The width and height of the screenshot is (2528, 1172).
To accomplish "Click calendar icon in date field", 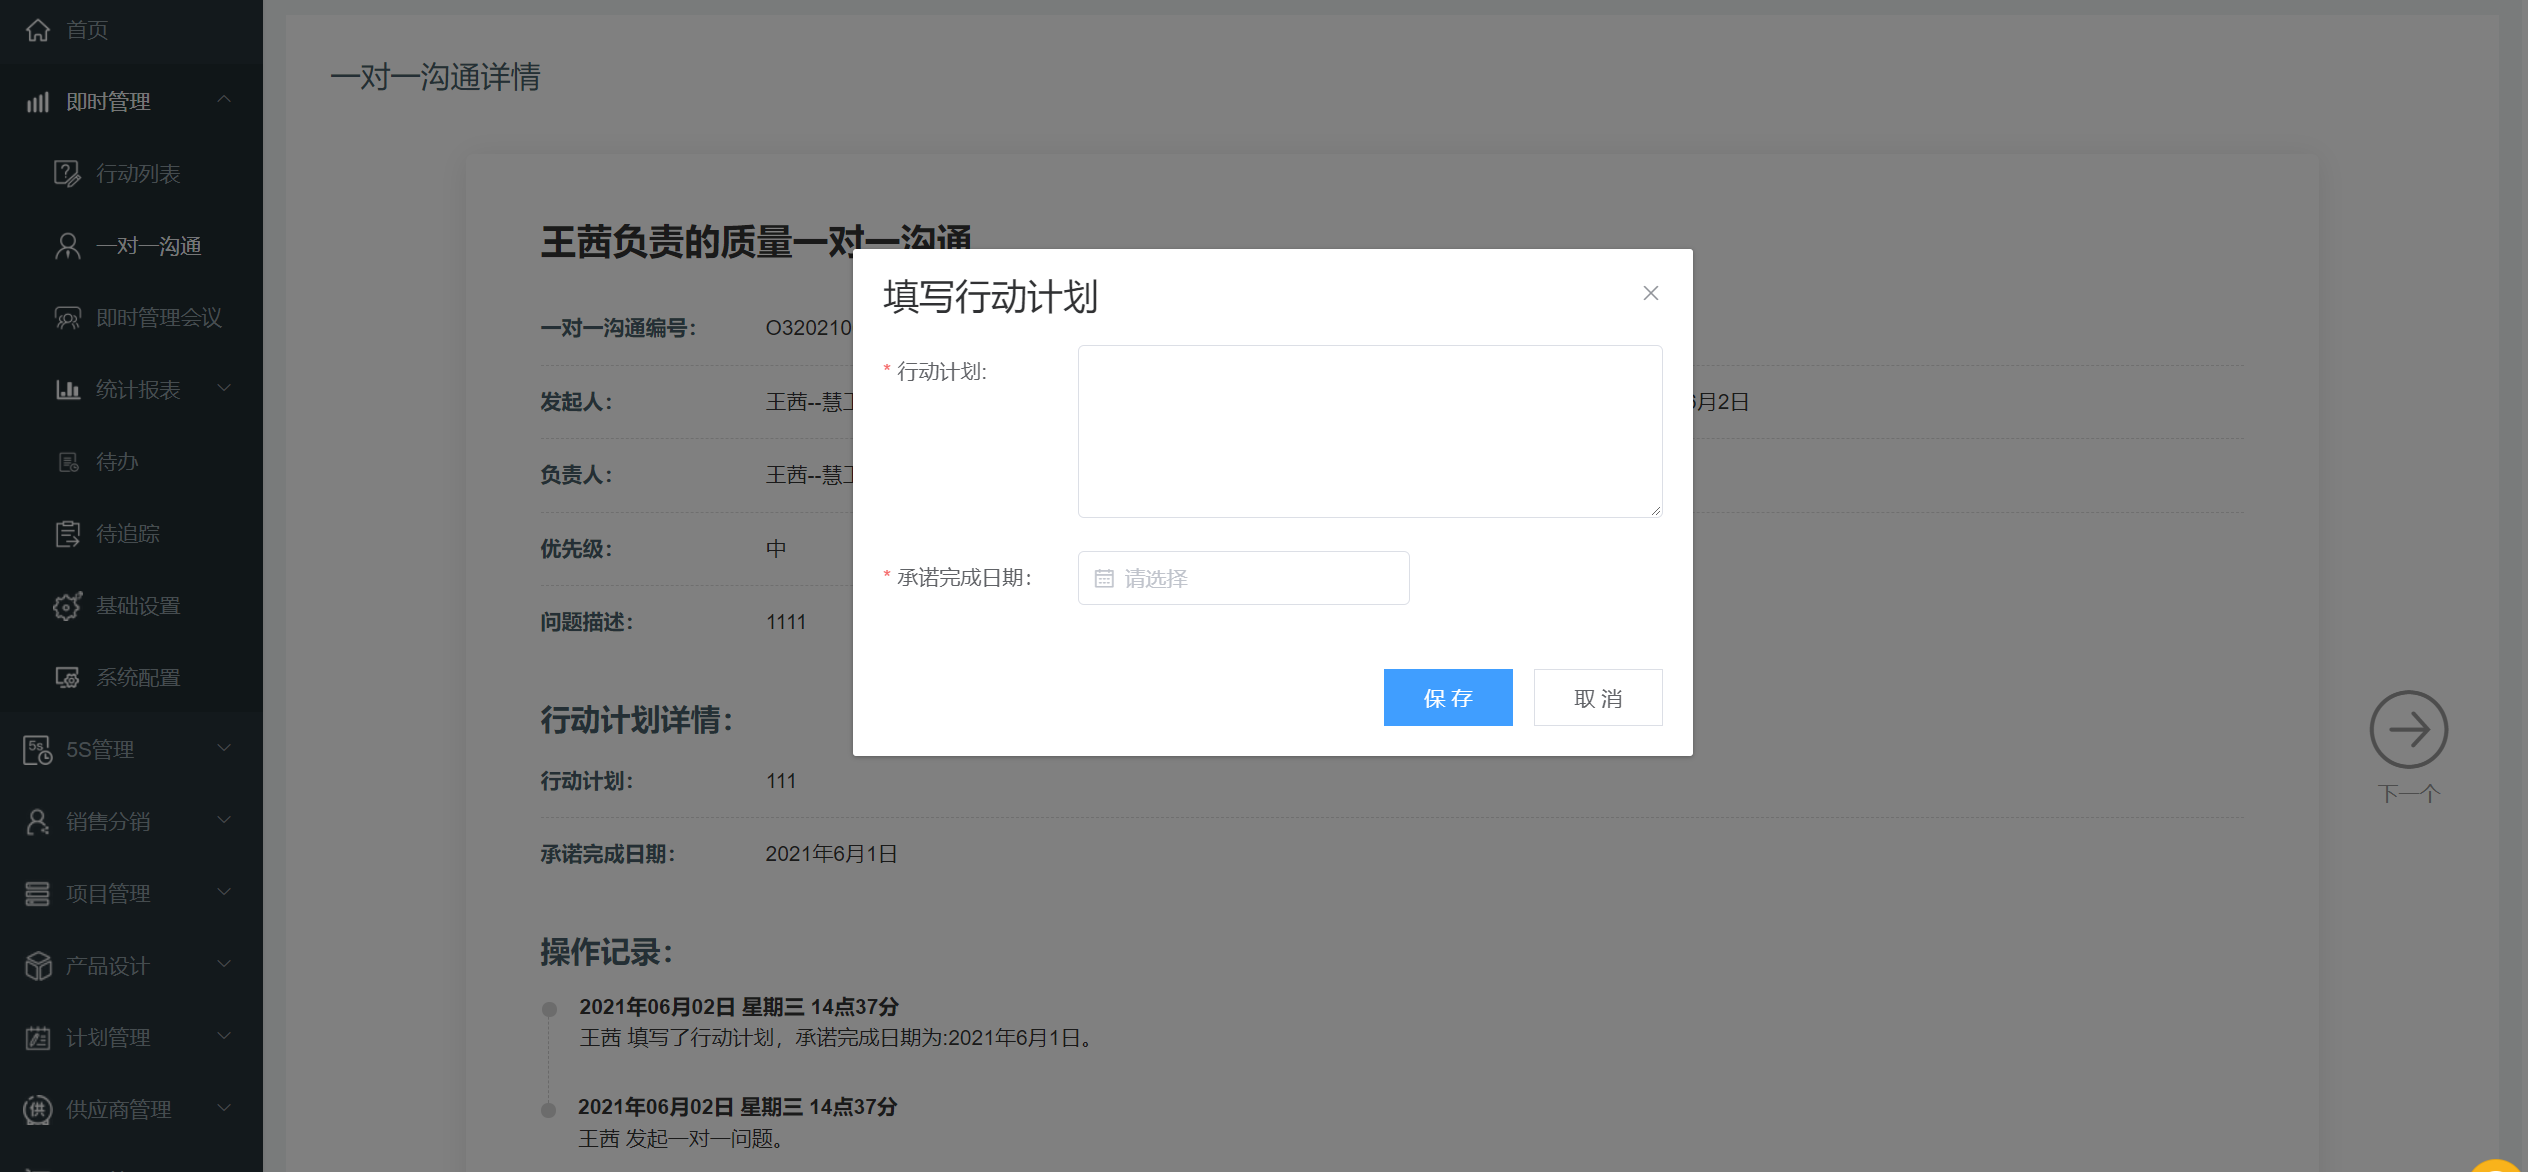I will pos(1104,579).
